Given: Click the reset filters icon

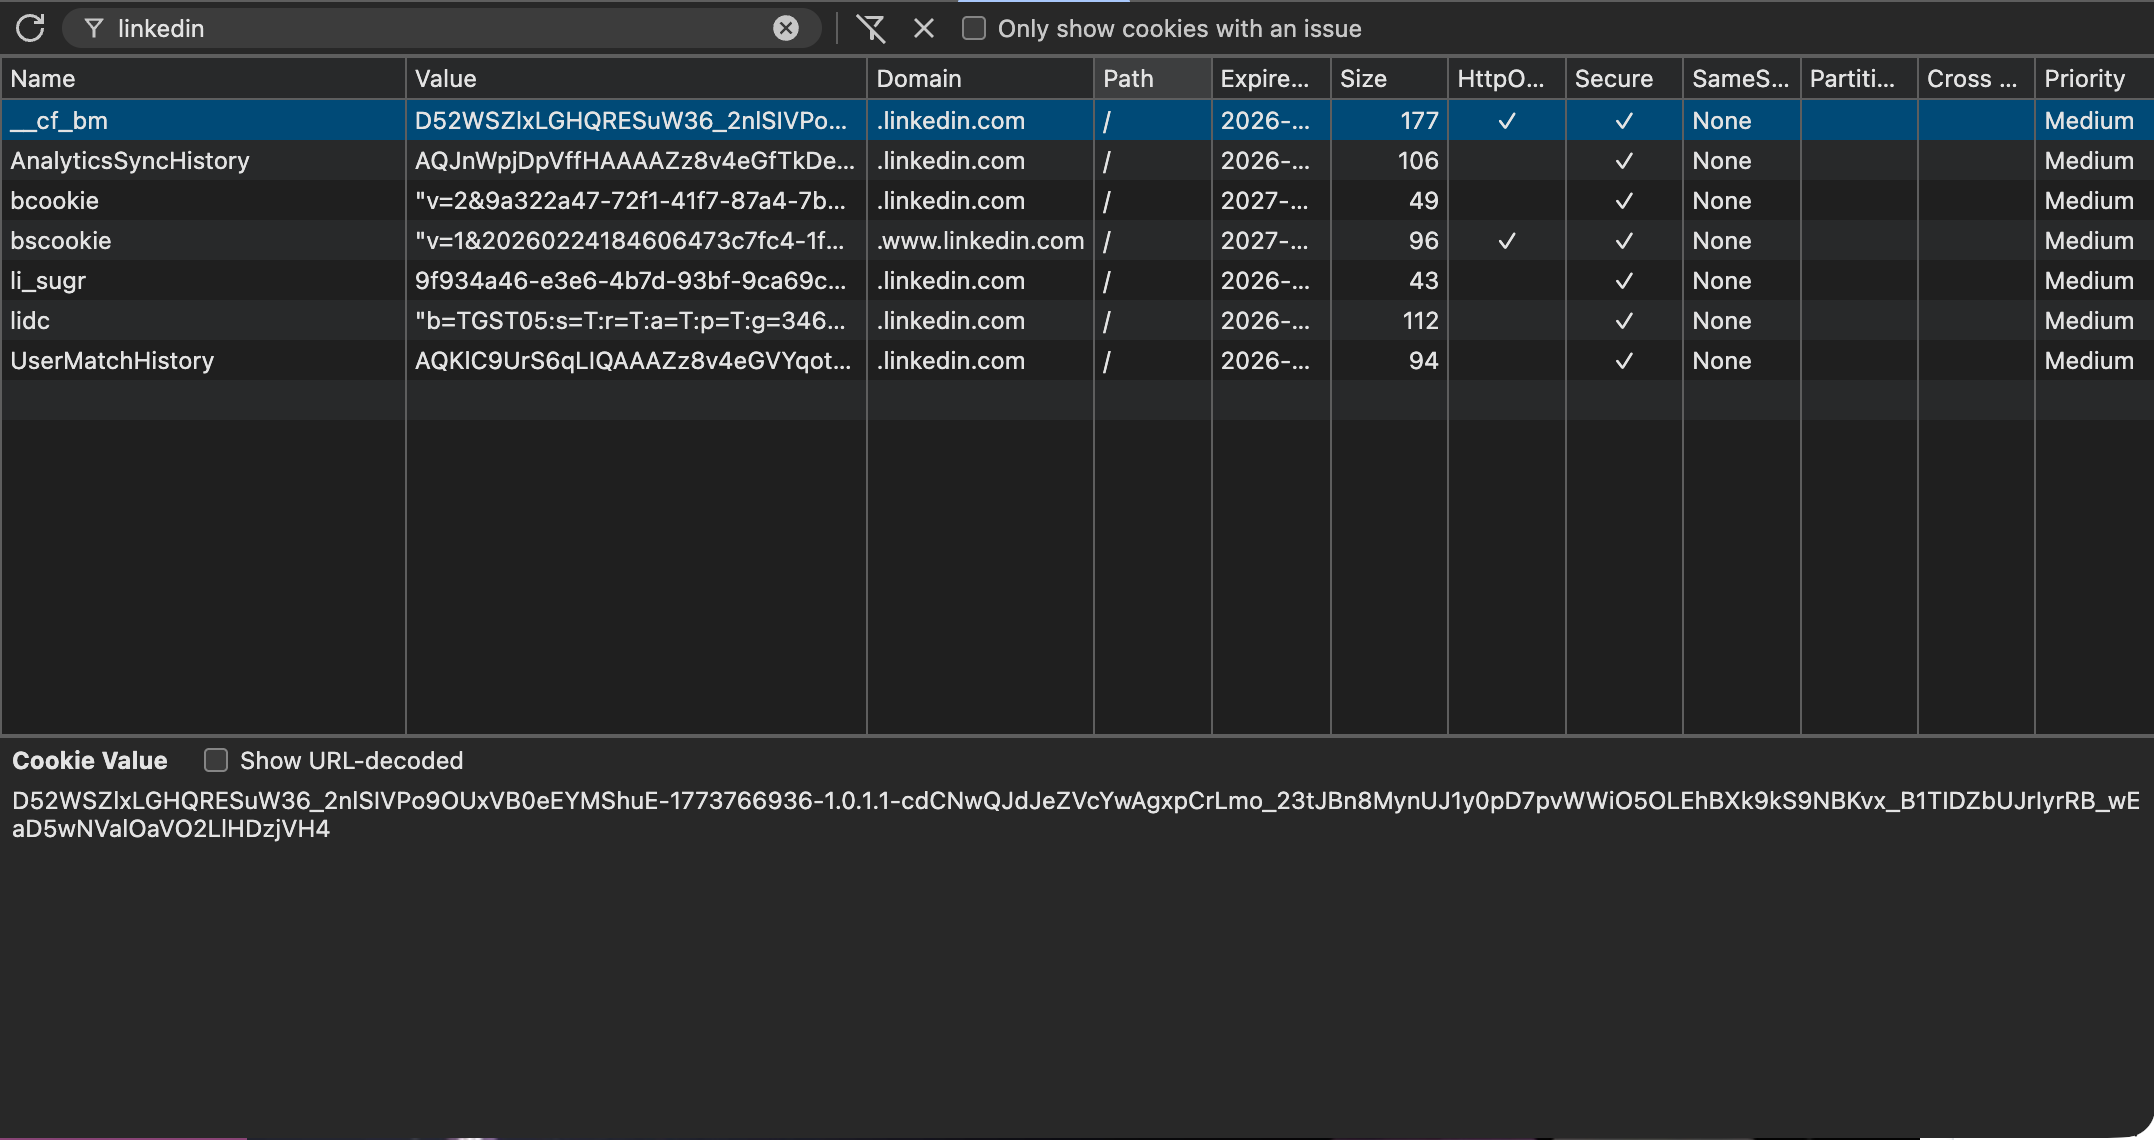Looking at the screenshot, I should tap(872, 28).
